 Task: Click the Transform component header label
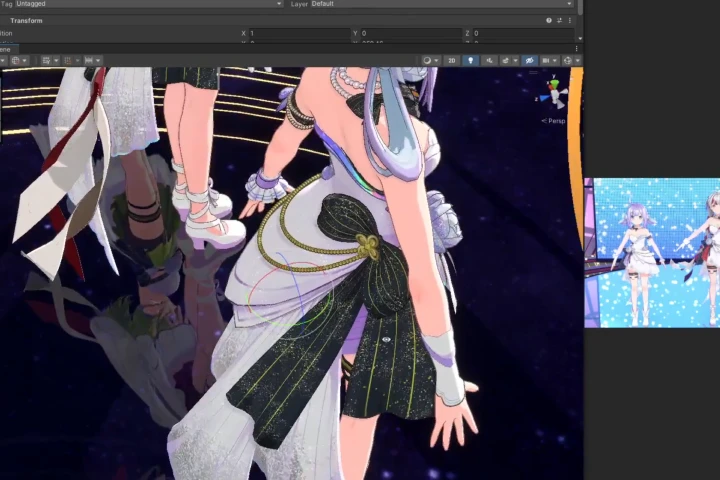[x=26, y=21]
